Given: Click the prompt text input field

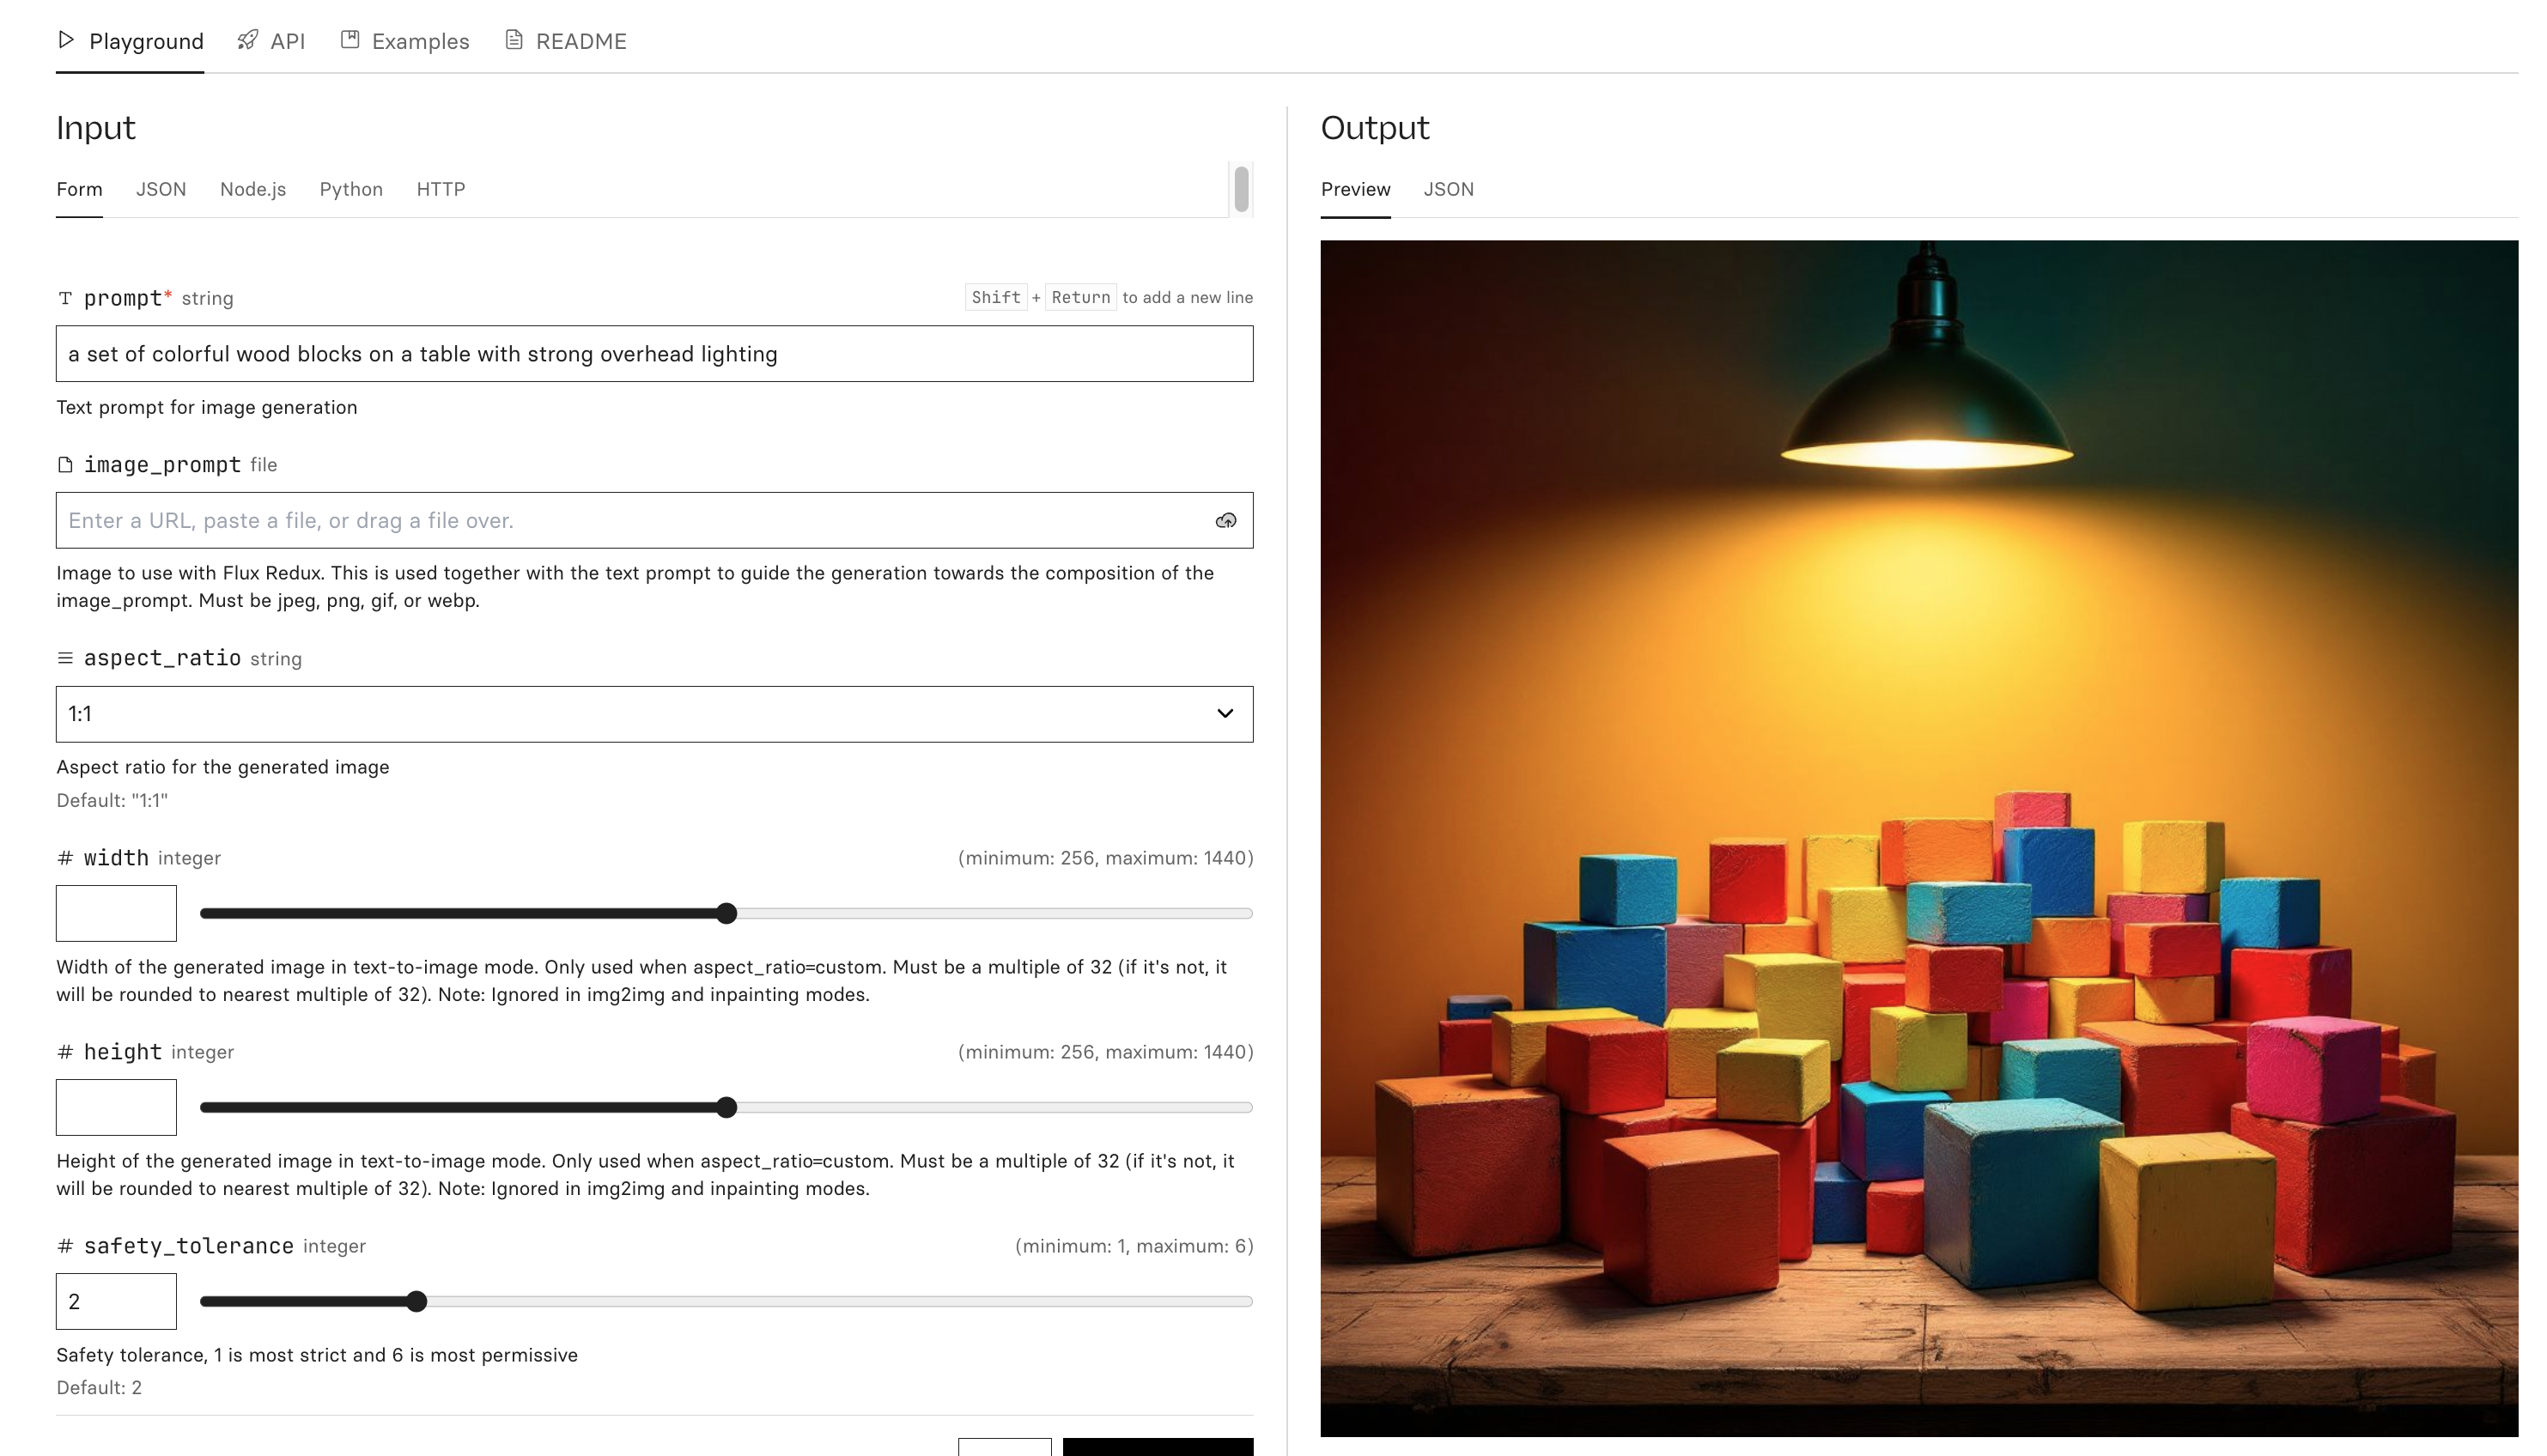Looking at the screenshot, I should tap(654, 353).
